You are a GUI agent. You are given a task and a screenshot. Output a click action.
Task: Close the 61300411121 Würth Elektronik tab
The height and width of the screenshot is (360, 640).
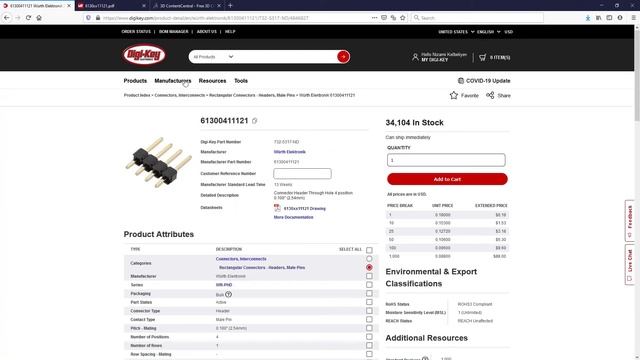[69, 6]
